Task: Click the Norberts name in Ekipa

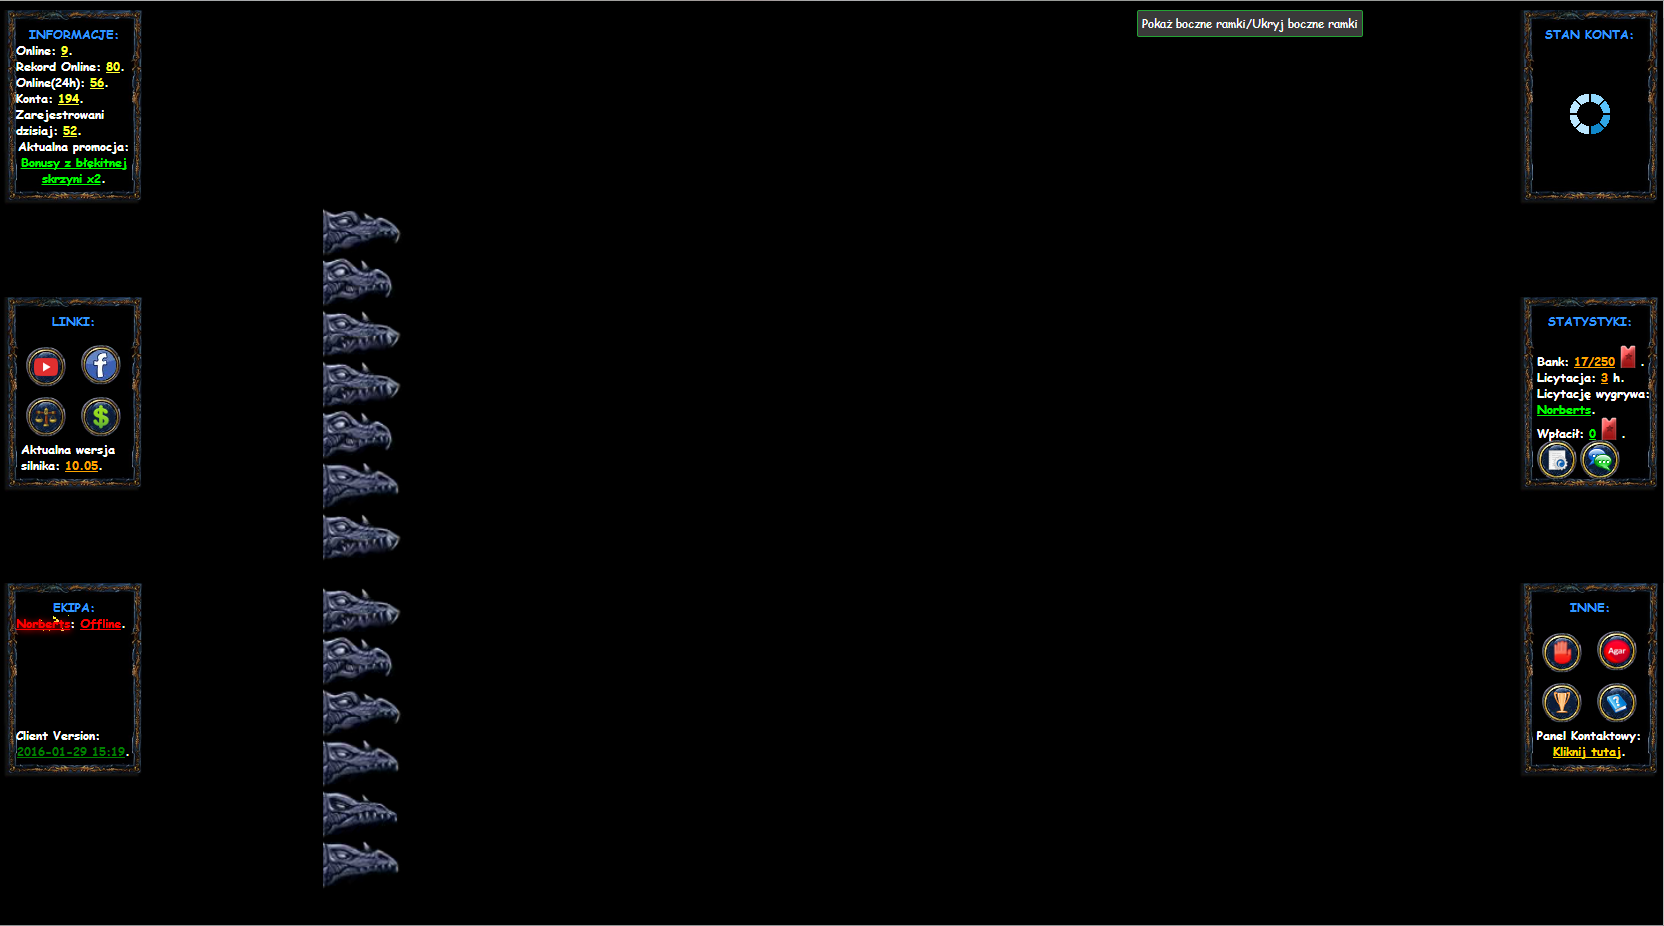Action: 43,624
